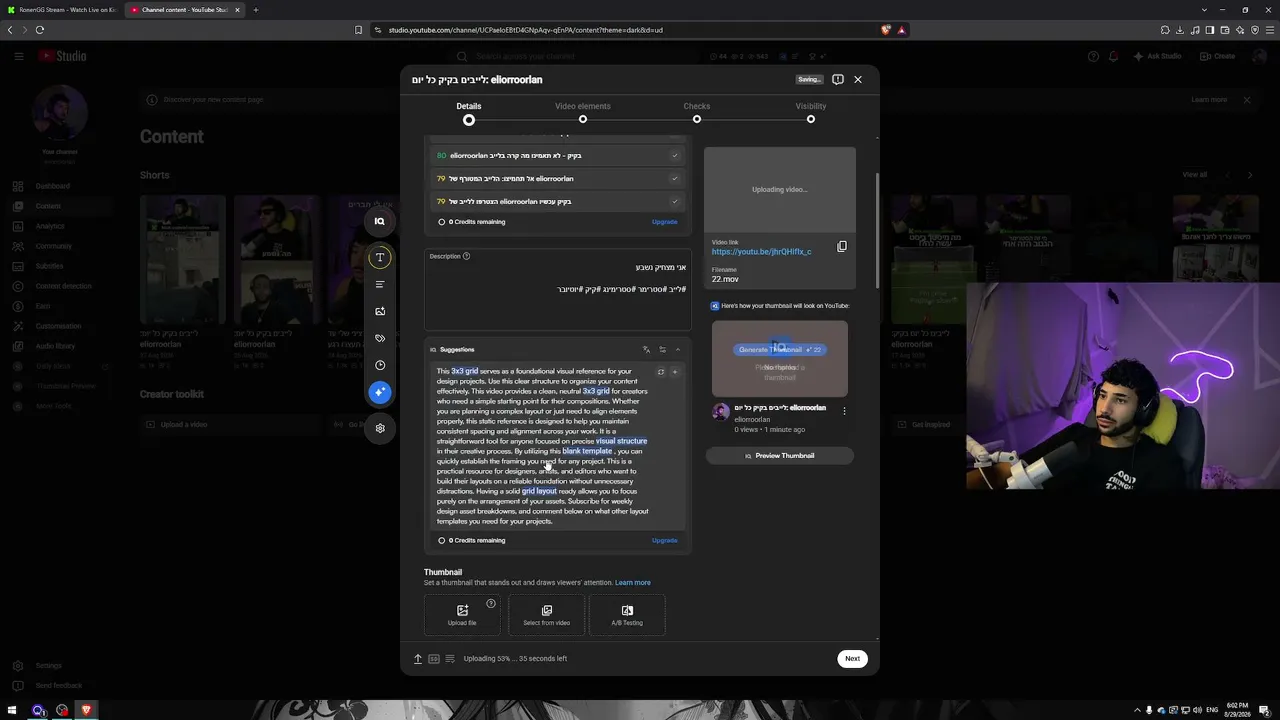
Task: Click Upgrade link under title suggestions
Action: point(664,222)
